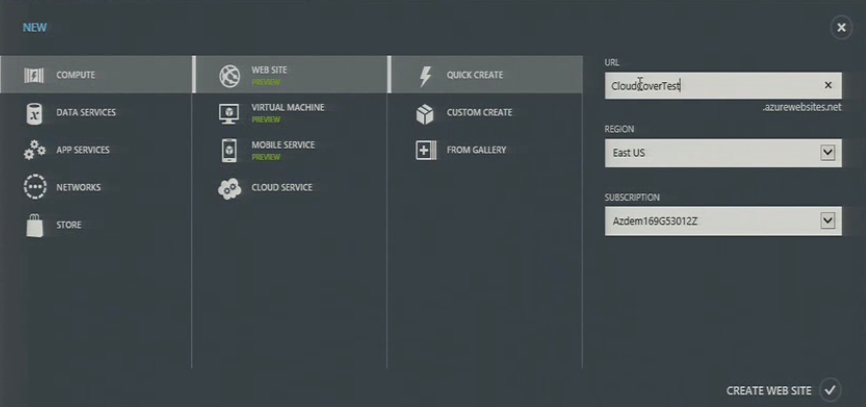866x407 pixels.
Task: Click the Mobile Service phone icon
Action: pos(229,150)
